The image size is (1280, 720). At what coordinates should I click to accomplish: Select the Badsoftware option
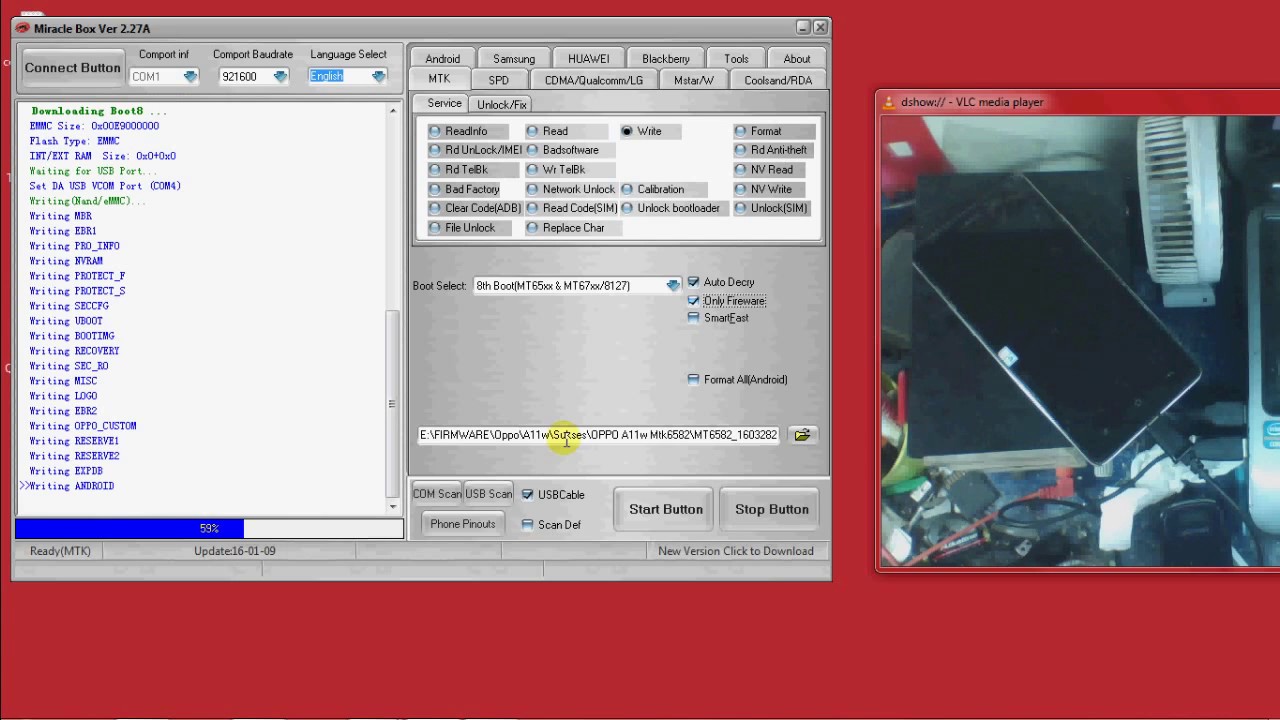(x=570, y=150)
